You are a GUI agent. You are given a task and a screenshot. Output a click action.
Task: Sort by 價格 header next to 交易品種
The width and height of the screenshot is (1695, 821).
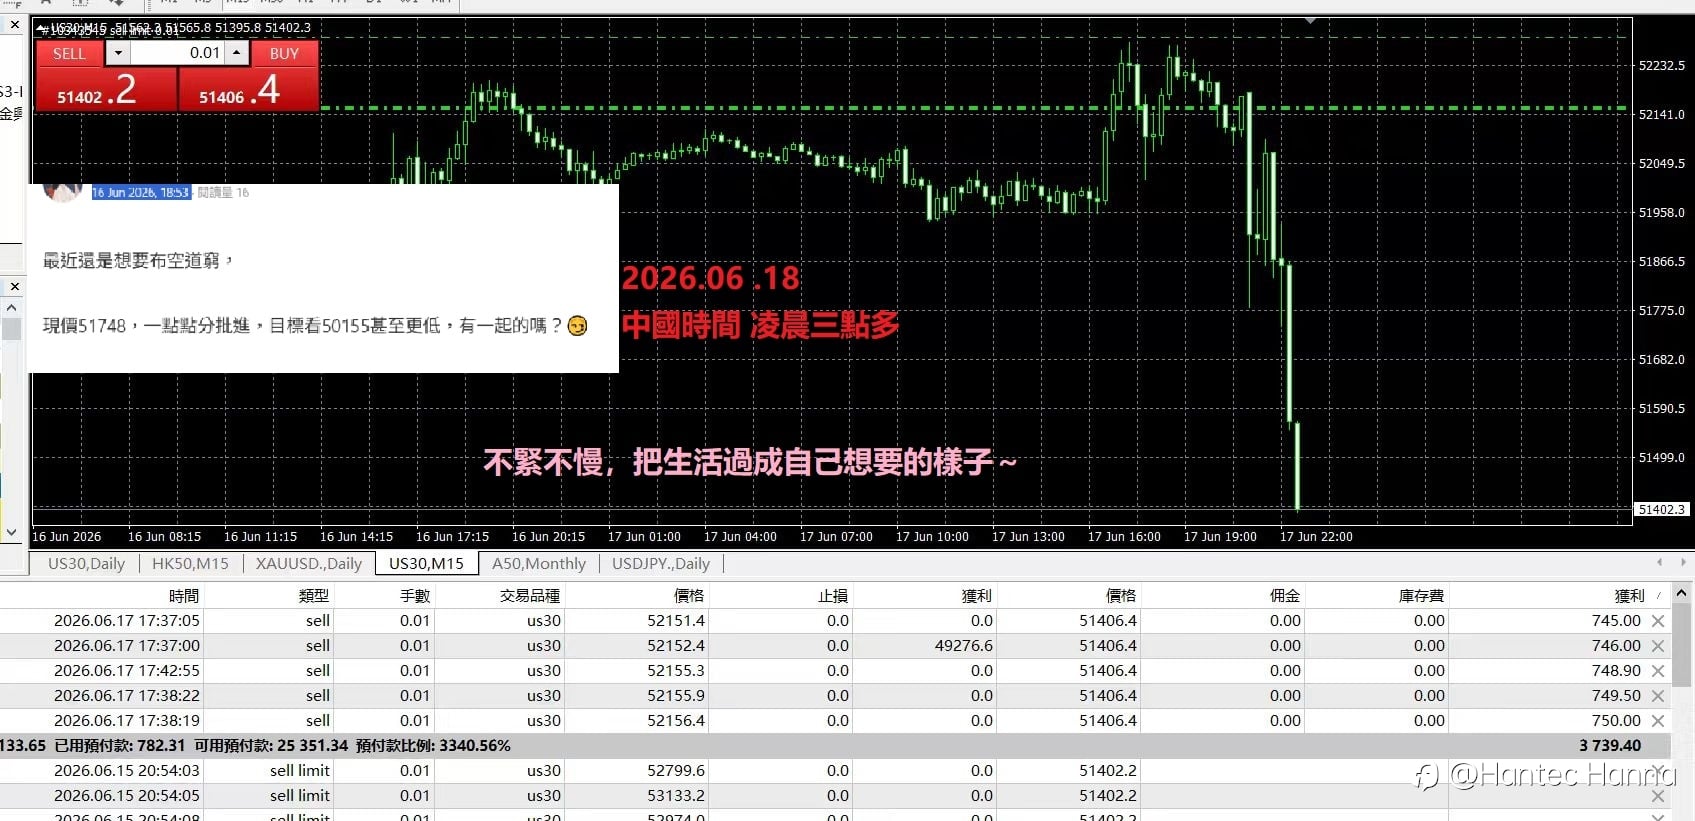click(x=689, y=596)
